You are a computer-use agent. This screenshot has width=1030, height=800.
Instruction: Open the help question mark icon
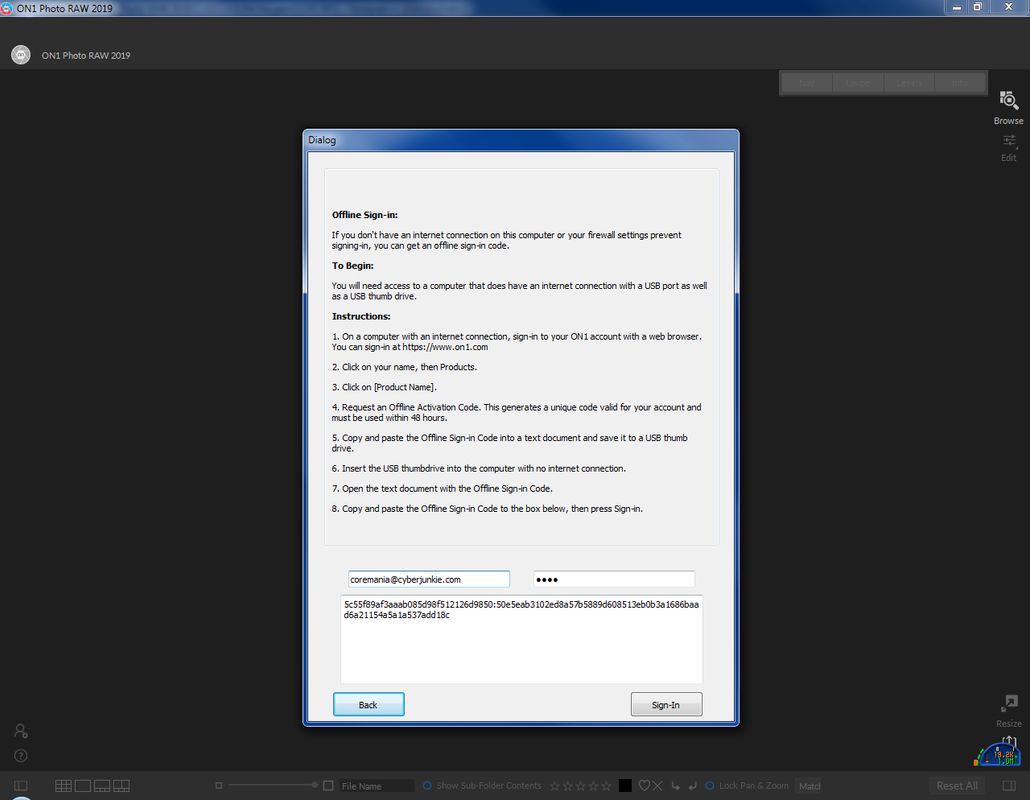(21, 755)
